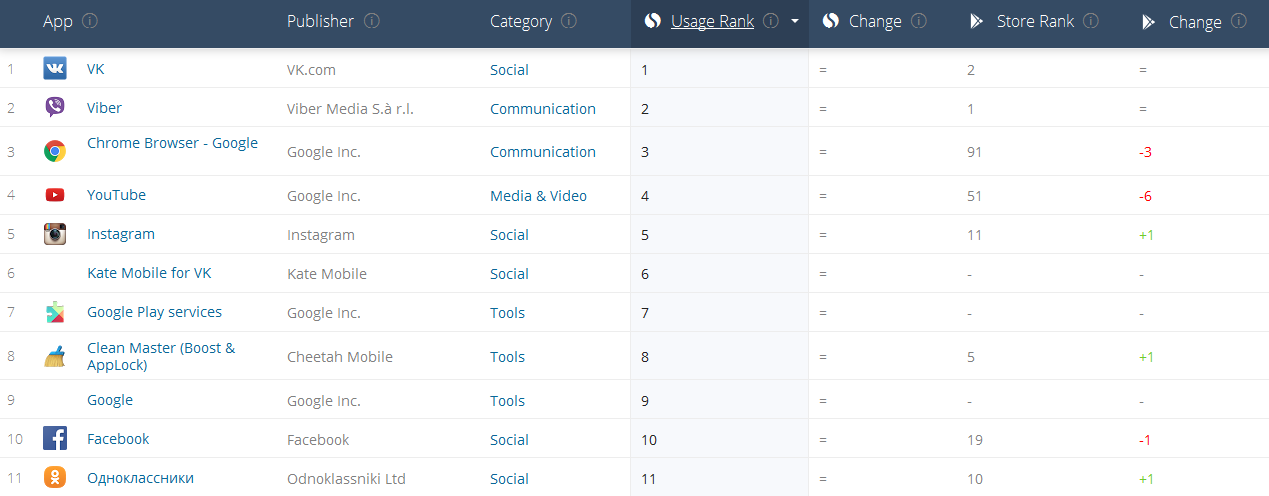Click the YouTube app icon
Screen dimensions: 1269x496
point(54,195)
